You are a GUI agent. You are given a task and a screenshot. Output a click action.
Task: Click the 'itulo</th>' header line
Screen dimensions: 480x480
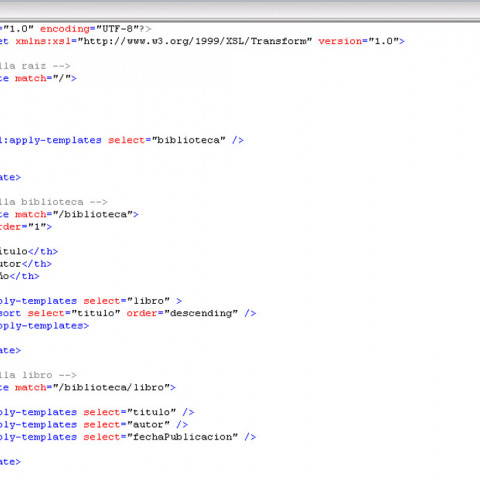pyautogui.click(x=29, y=252)
